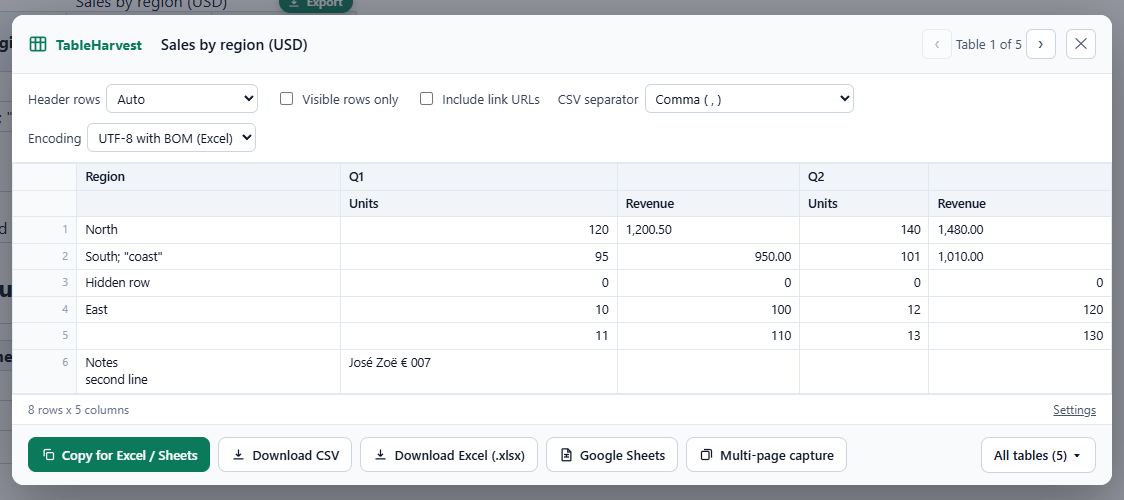Viewport: 1124px width, 500px height.
Task: Click the 'Region' header cell
Action: (x=208, y=177)
